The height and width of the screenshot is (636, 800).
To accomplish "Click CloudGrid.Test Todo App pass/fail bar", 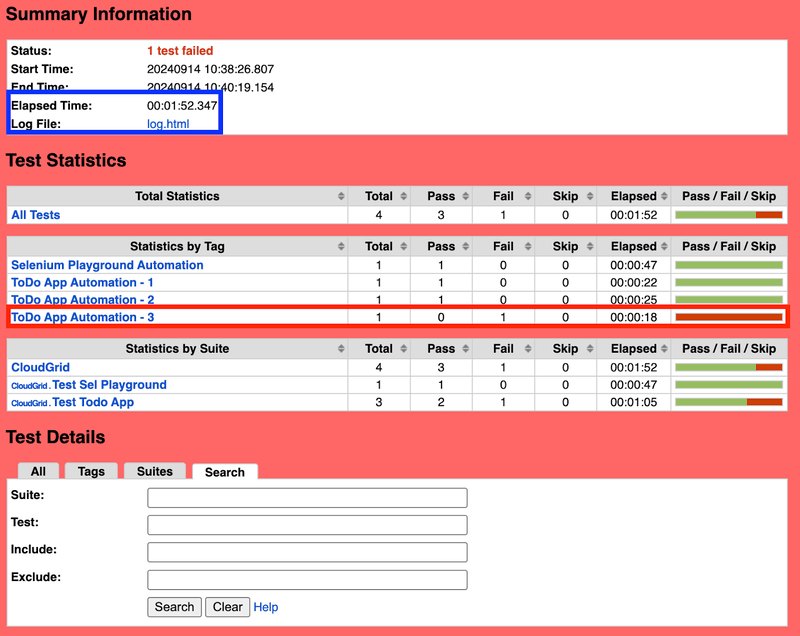I will [729, 402].
